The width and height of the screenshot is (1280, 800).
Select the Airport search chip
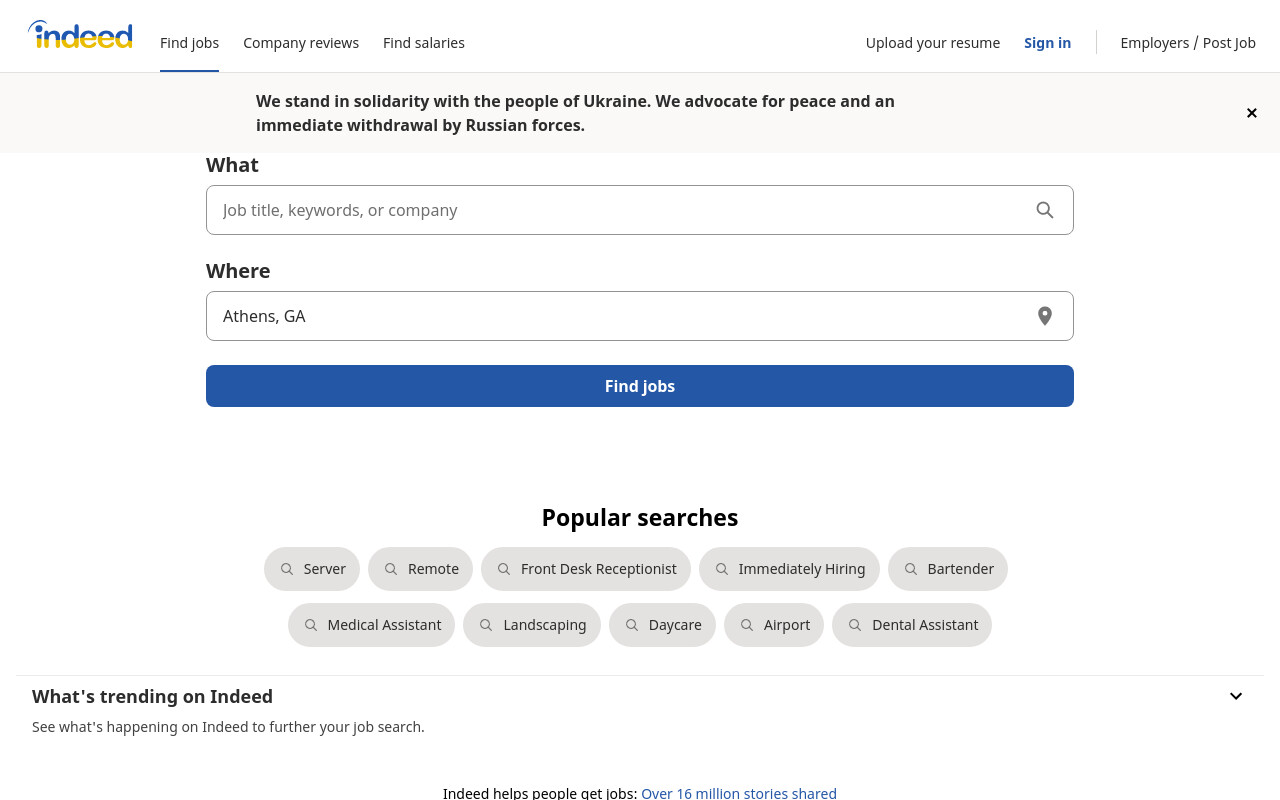click(774, 625)
